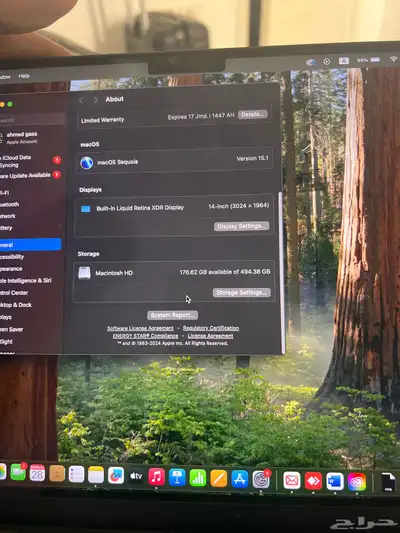This screenshot has width=400, height=533.
Task: Launch Adobe Creative Cloud in Dock
Action: pos(356,482)
